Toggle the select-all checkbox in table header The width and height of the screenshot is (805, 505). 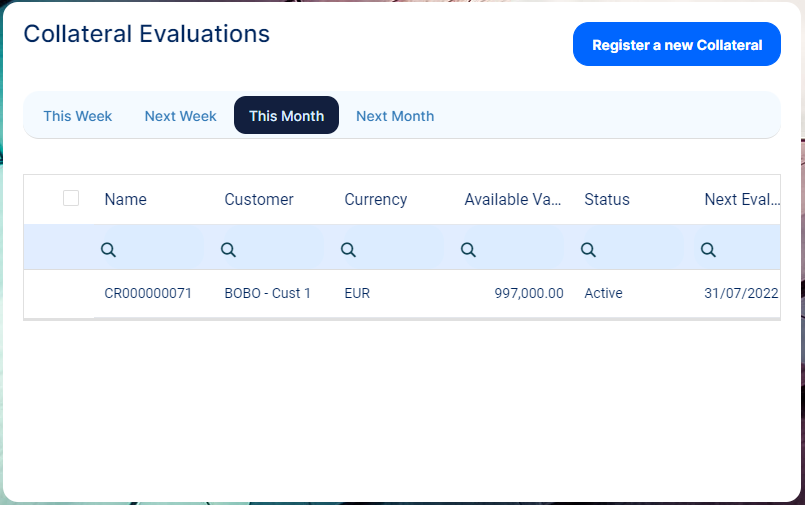71,198
